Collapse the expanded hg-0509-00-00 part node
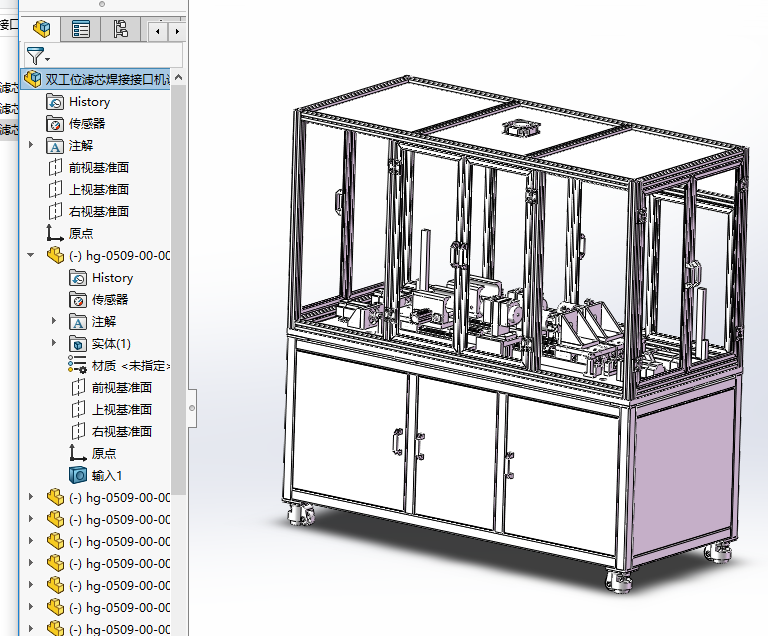768x636 pixels. pos(31,255)
